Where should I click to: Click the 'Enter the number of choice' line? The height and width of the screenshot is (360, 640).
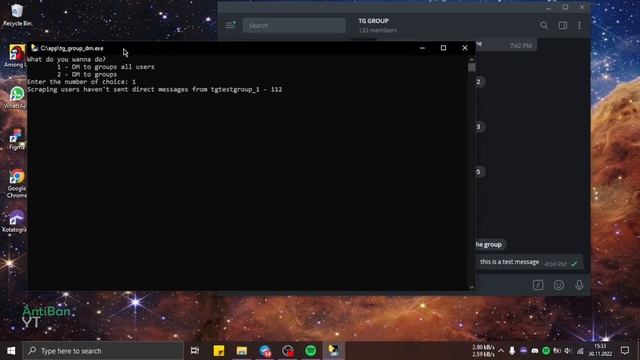coord(81,82)
